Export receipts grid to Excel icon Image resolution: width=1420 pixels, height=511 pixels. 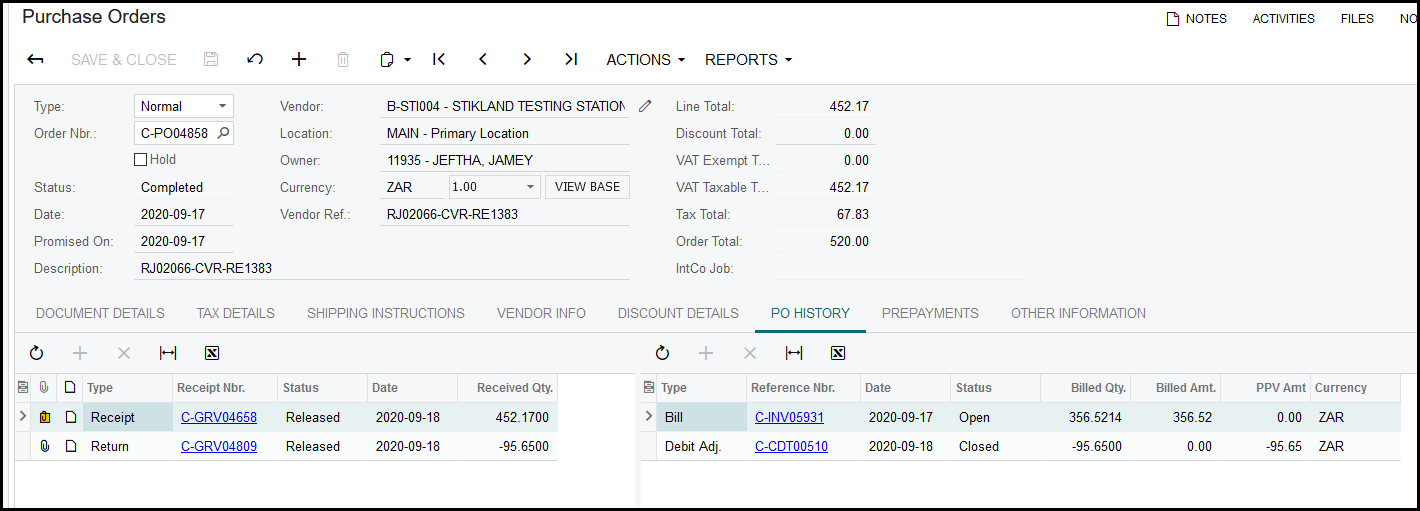pos(212,353)
